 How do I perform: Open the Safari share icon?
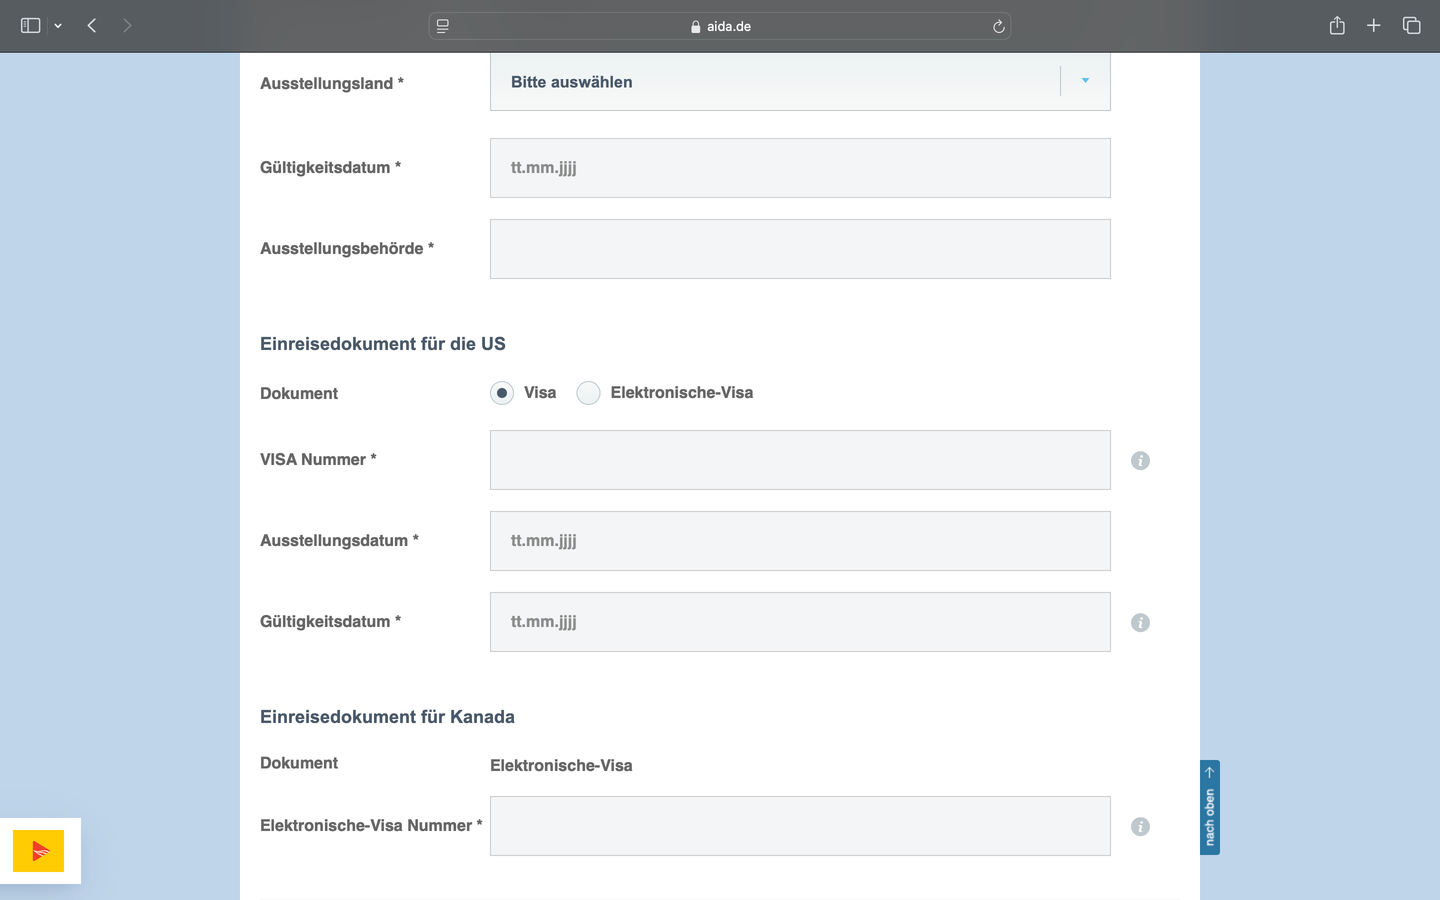coord(1337,26)
